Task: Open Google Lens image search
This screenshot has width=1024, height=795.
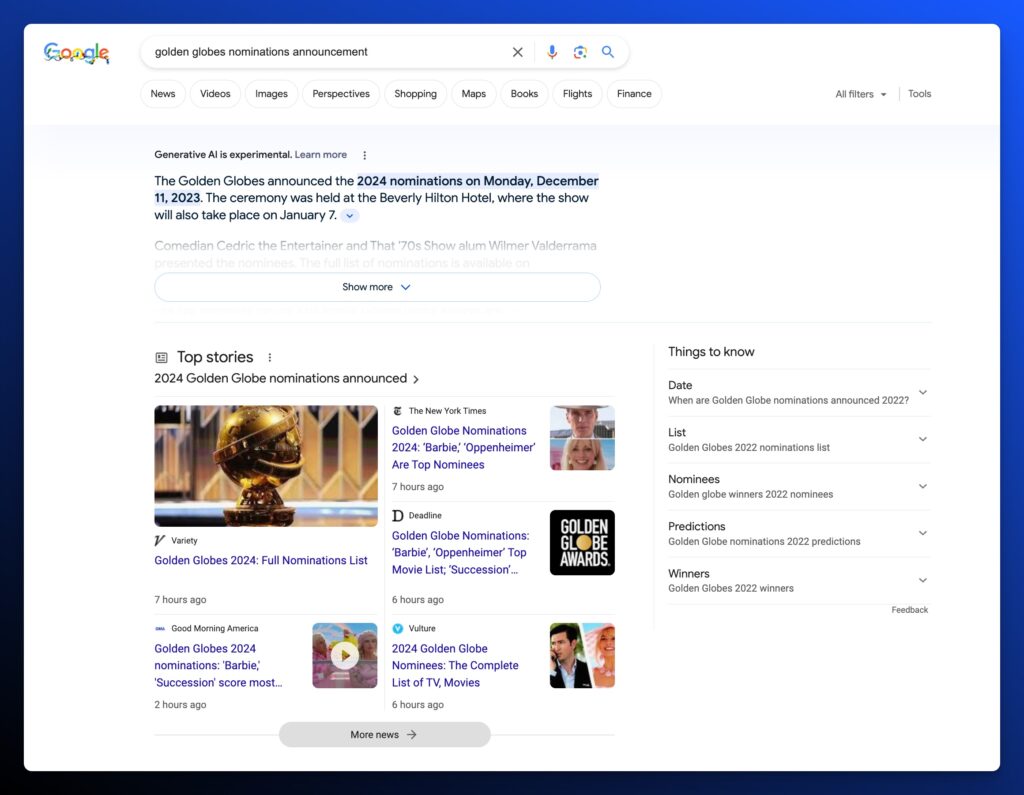Action: point(579,52)
